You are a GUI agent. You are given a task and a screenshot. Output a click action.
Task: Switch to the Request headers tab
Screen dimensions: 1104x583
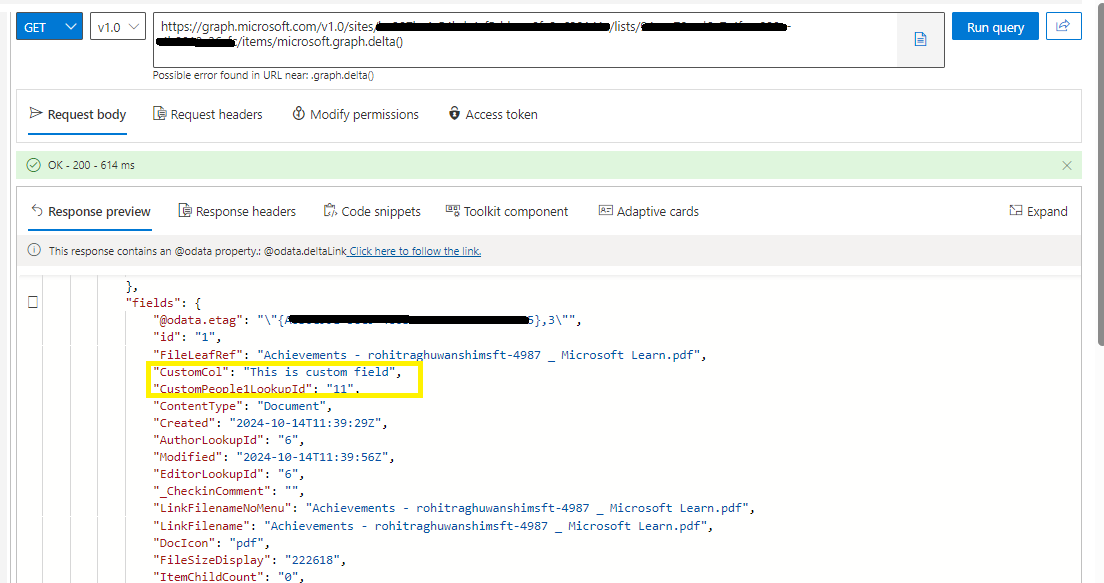(x=208, y=114)
